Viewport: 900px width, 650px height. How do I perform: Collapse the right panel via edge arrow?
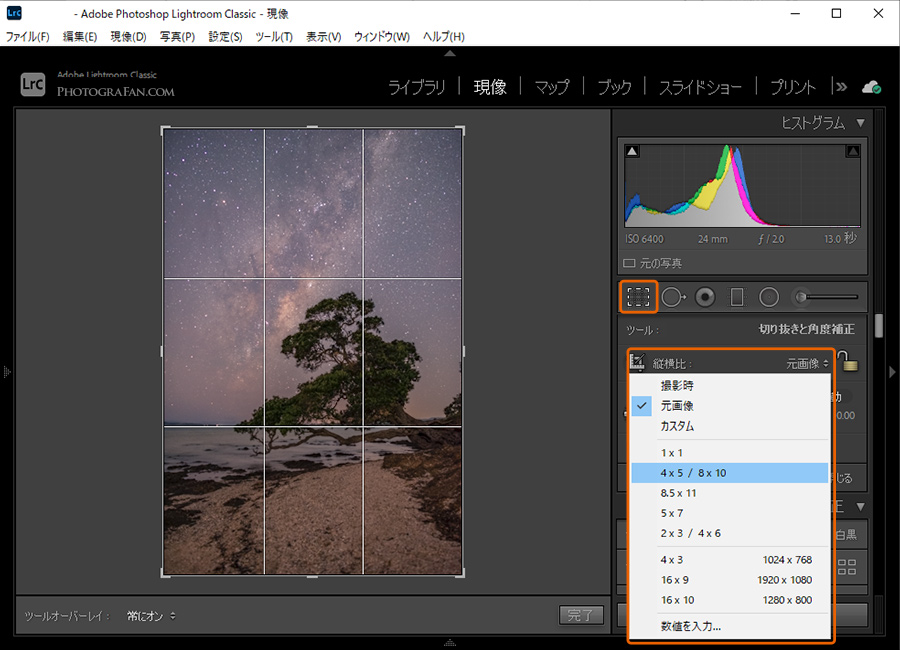893,372
